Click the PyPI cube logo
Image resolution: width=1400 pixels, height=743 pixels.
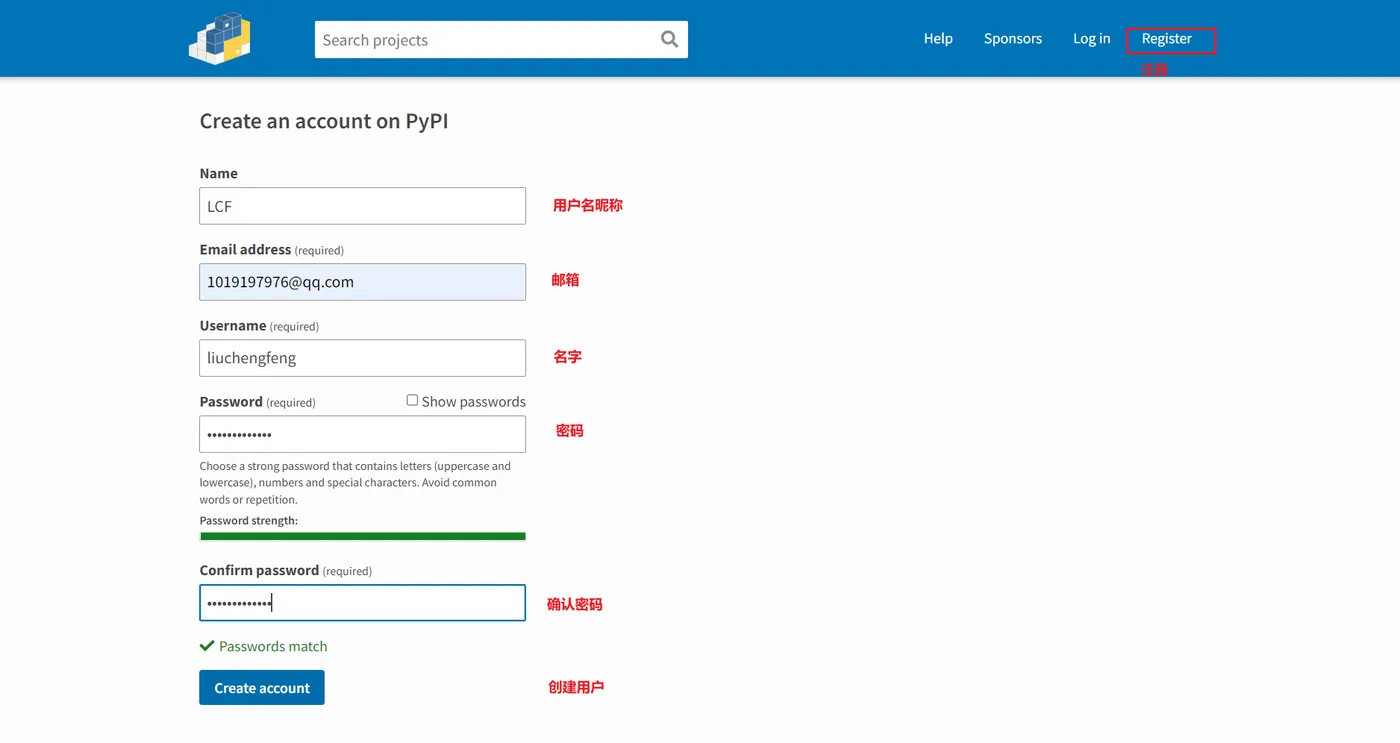(219, 38)
